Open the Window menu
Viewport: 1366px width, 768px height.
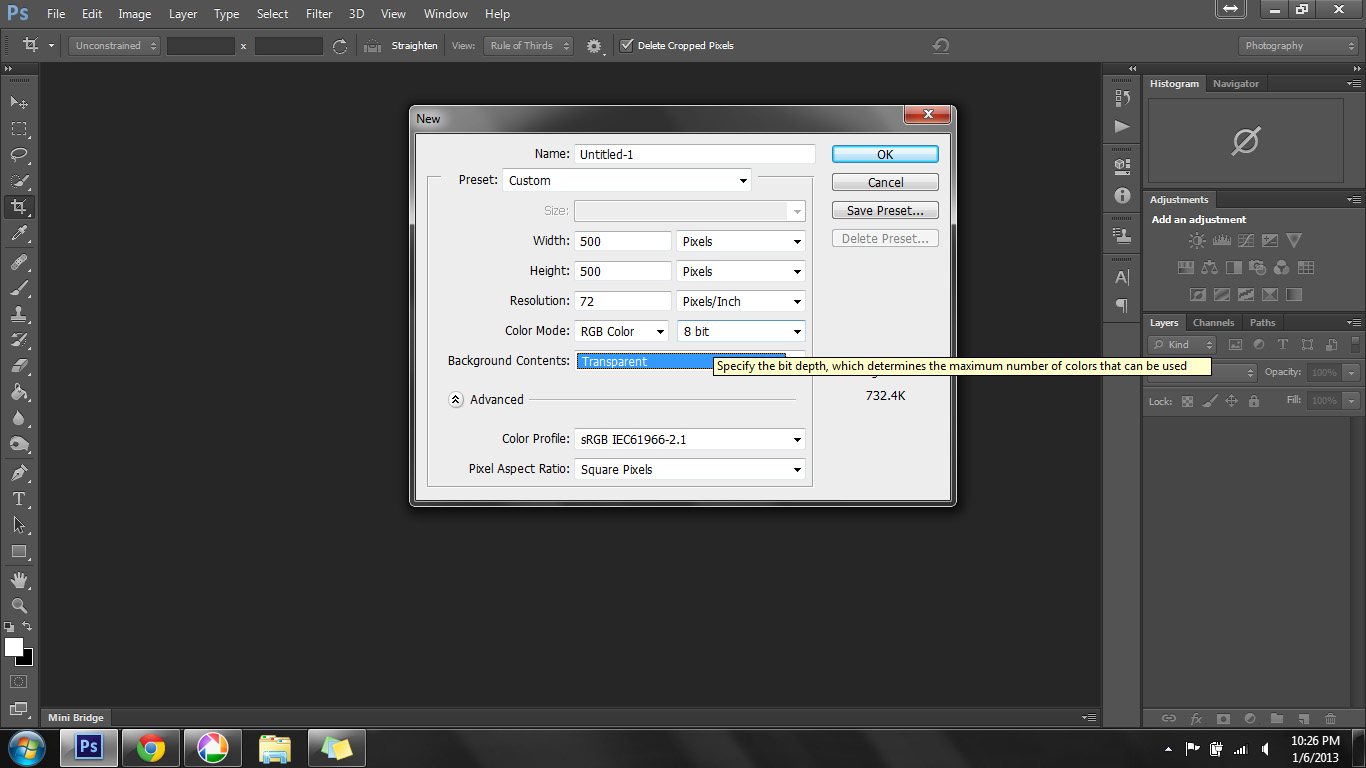(x=445, y=14)
